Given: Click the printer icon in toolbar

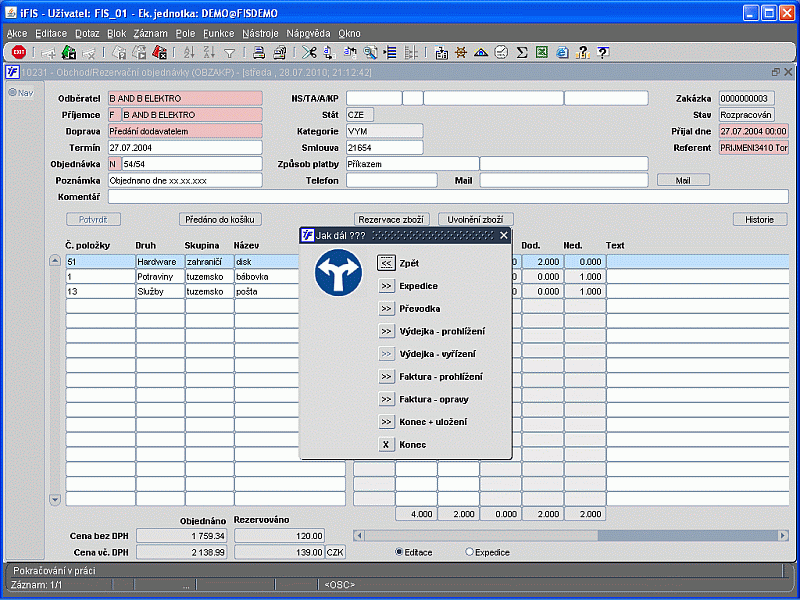Looking at the screenshot, I should coord(258,53).
